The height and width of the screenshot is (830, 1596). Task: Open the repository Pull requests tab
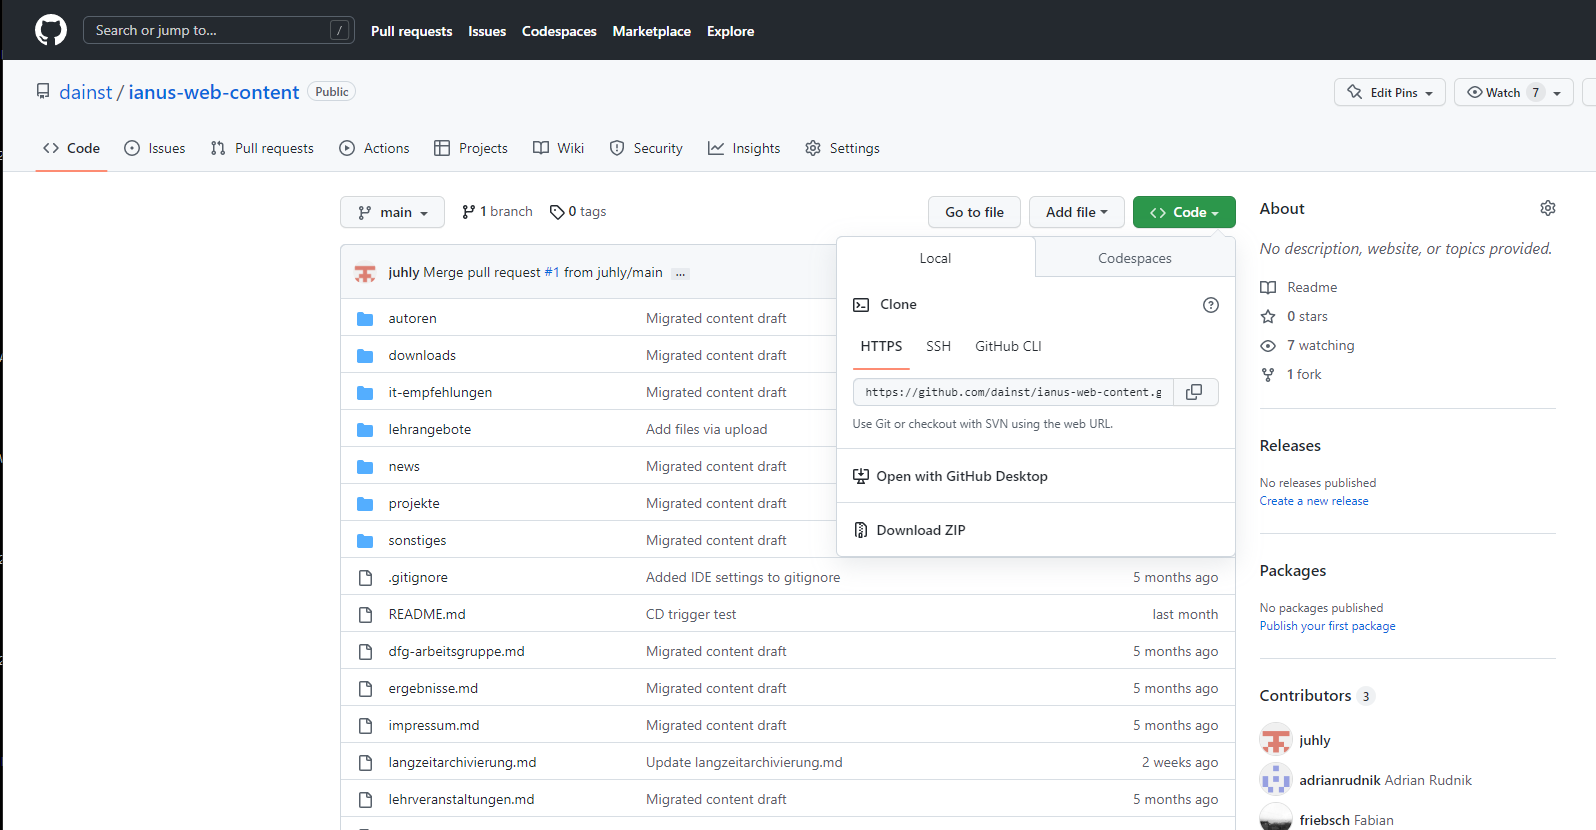(262, 148)
